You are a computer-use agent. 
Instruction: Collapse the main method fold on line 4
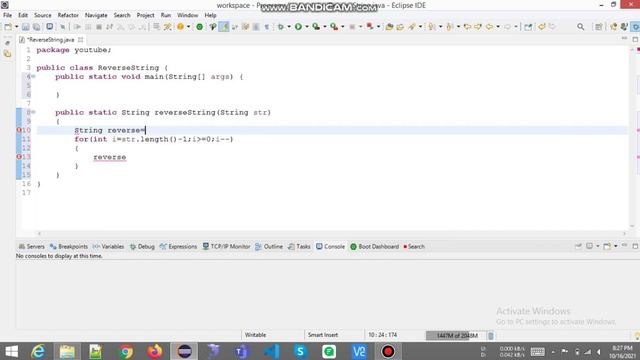pyautogui.click(x=33, y=77)
